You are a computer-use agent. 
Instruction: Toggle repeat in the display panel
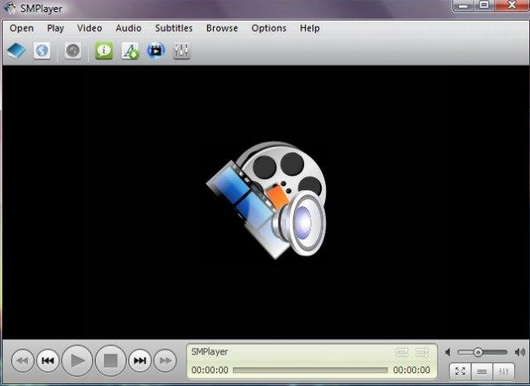pyautogui.click(x=402, y=353)
